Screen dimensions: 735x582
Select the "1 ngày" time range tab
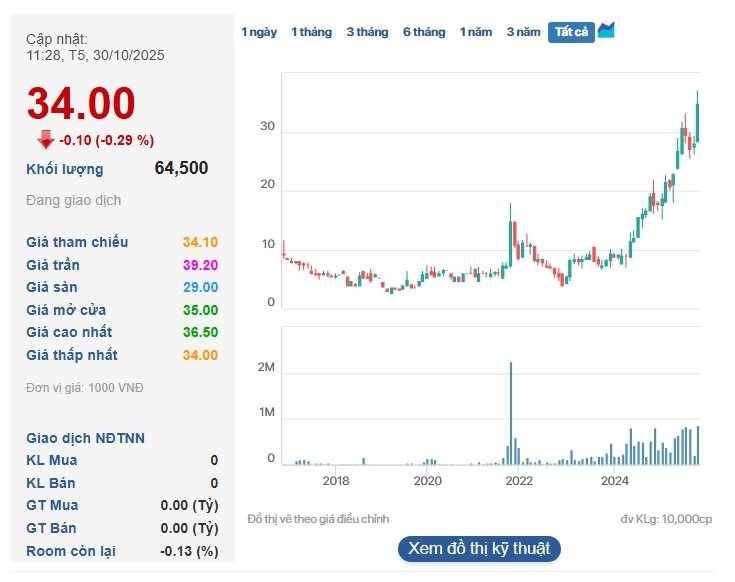[259, 32]
